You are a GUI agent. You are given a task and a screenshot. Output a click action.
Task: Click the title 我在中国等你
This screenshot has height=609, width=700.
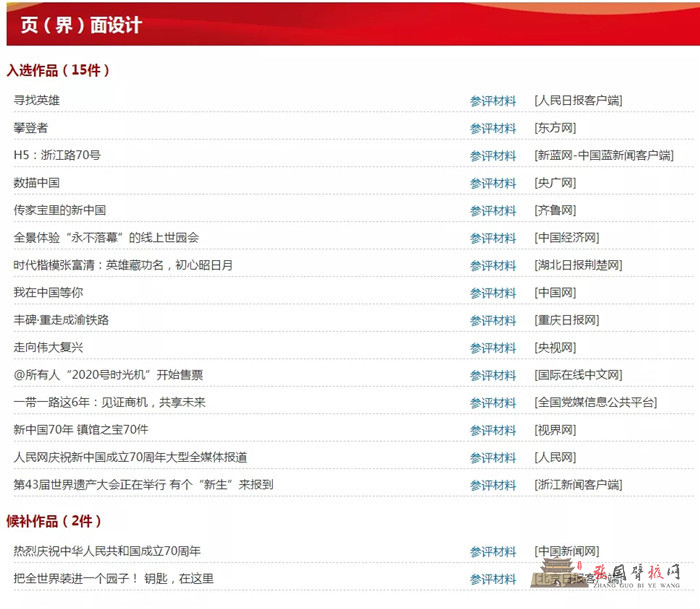coord(48,292)
